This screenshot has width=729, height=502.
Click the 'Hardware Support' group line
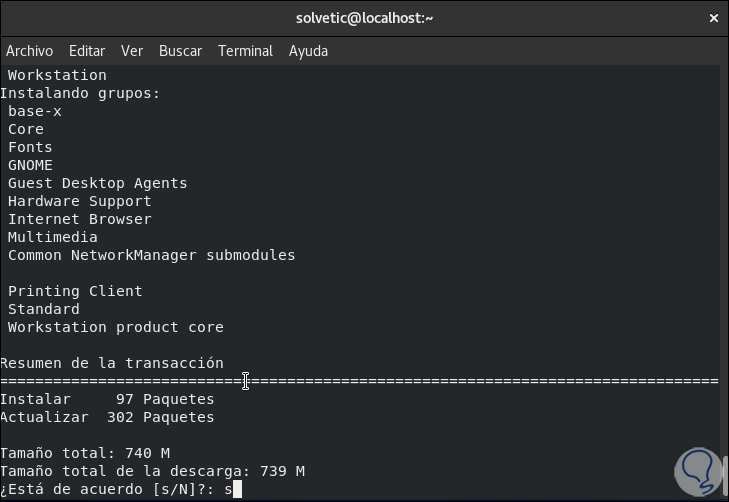tap(80, 201)
